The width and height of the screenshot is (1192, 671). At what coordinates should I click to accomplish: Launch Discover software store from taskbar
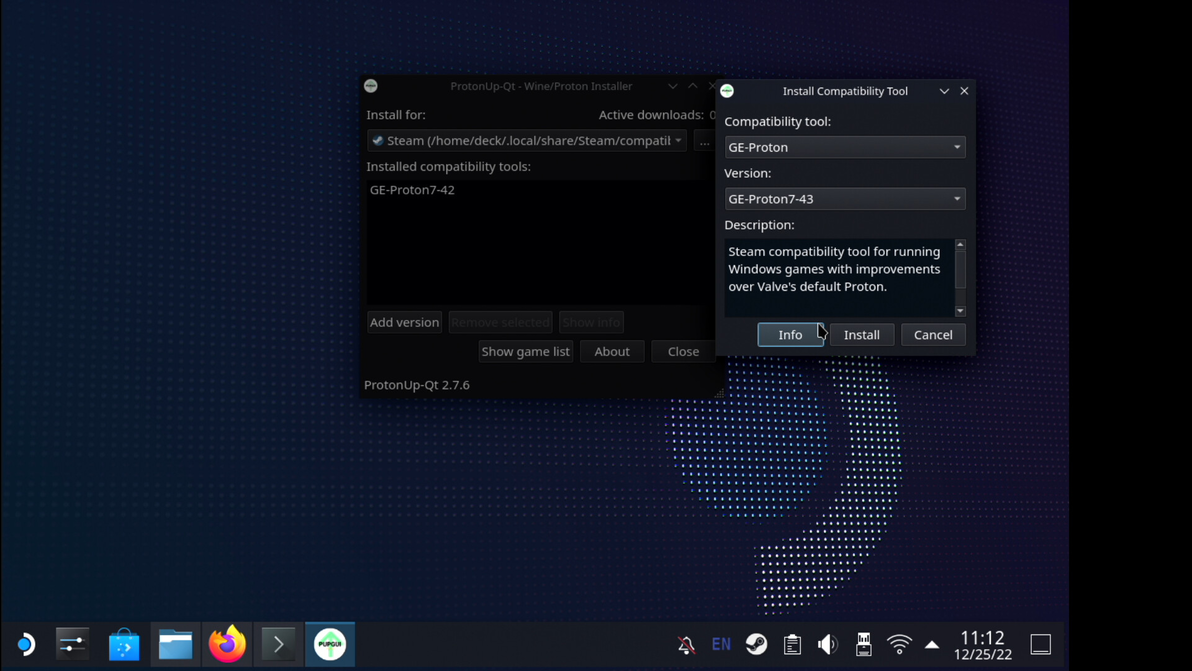[x=124, y=644]
